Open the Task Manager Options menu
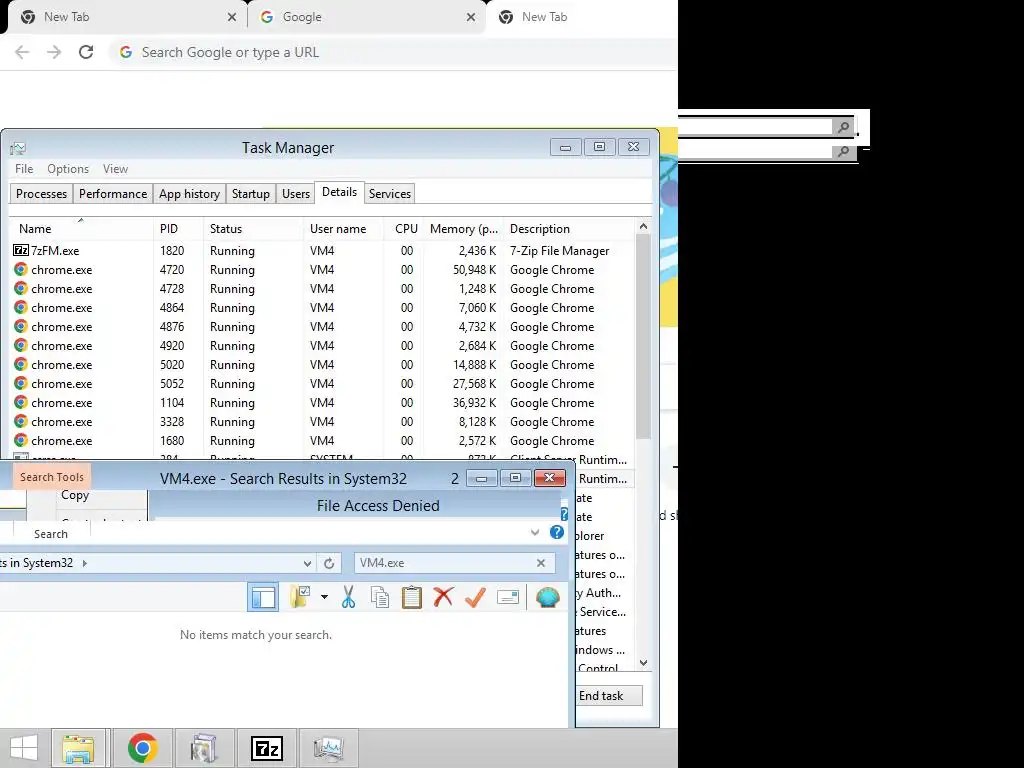This screenshot has width=1024, height=768. click(x=68, y=168)
